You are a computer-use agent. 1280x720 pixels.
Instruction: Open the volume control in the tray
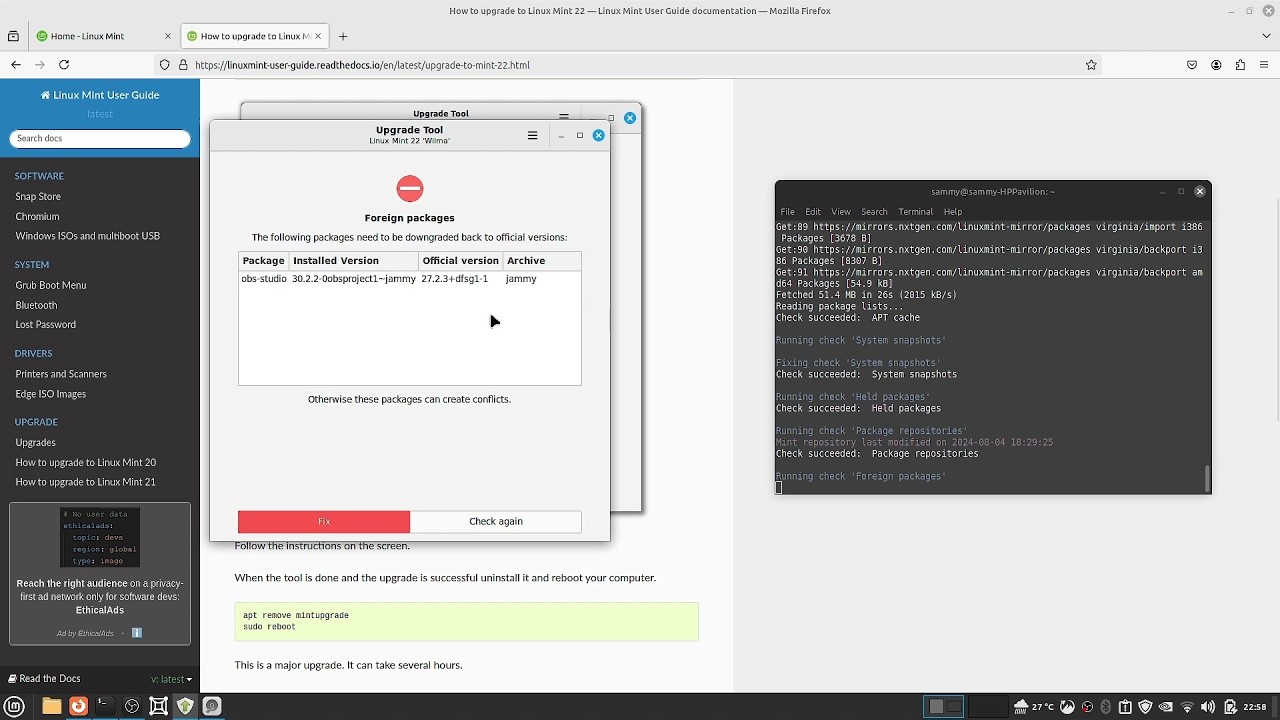(1208, 707)
